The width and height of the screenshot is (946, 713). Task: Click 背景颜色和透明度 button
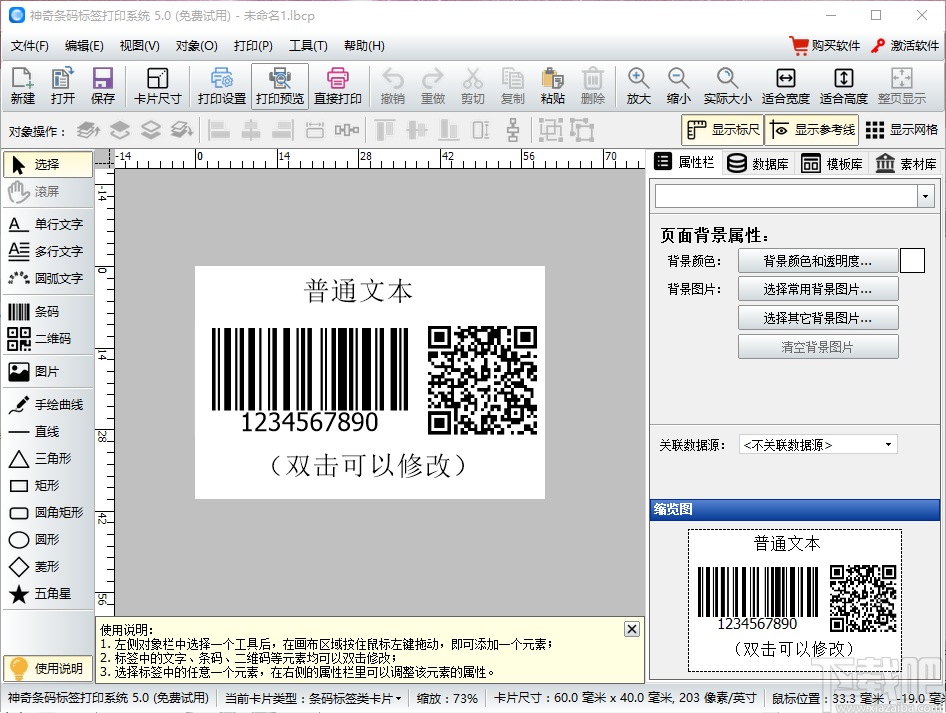817,261
